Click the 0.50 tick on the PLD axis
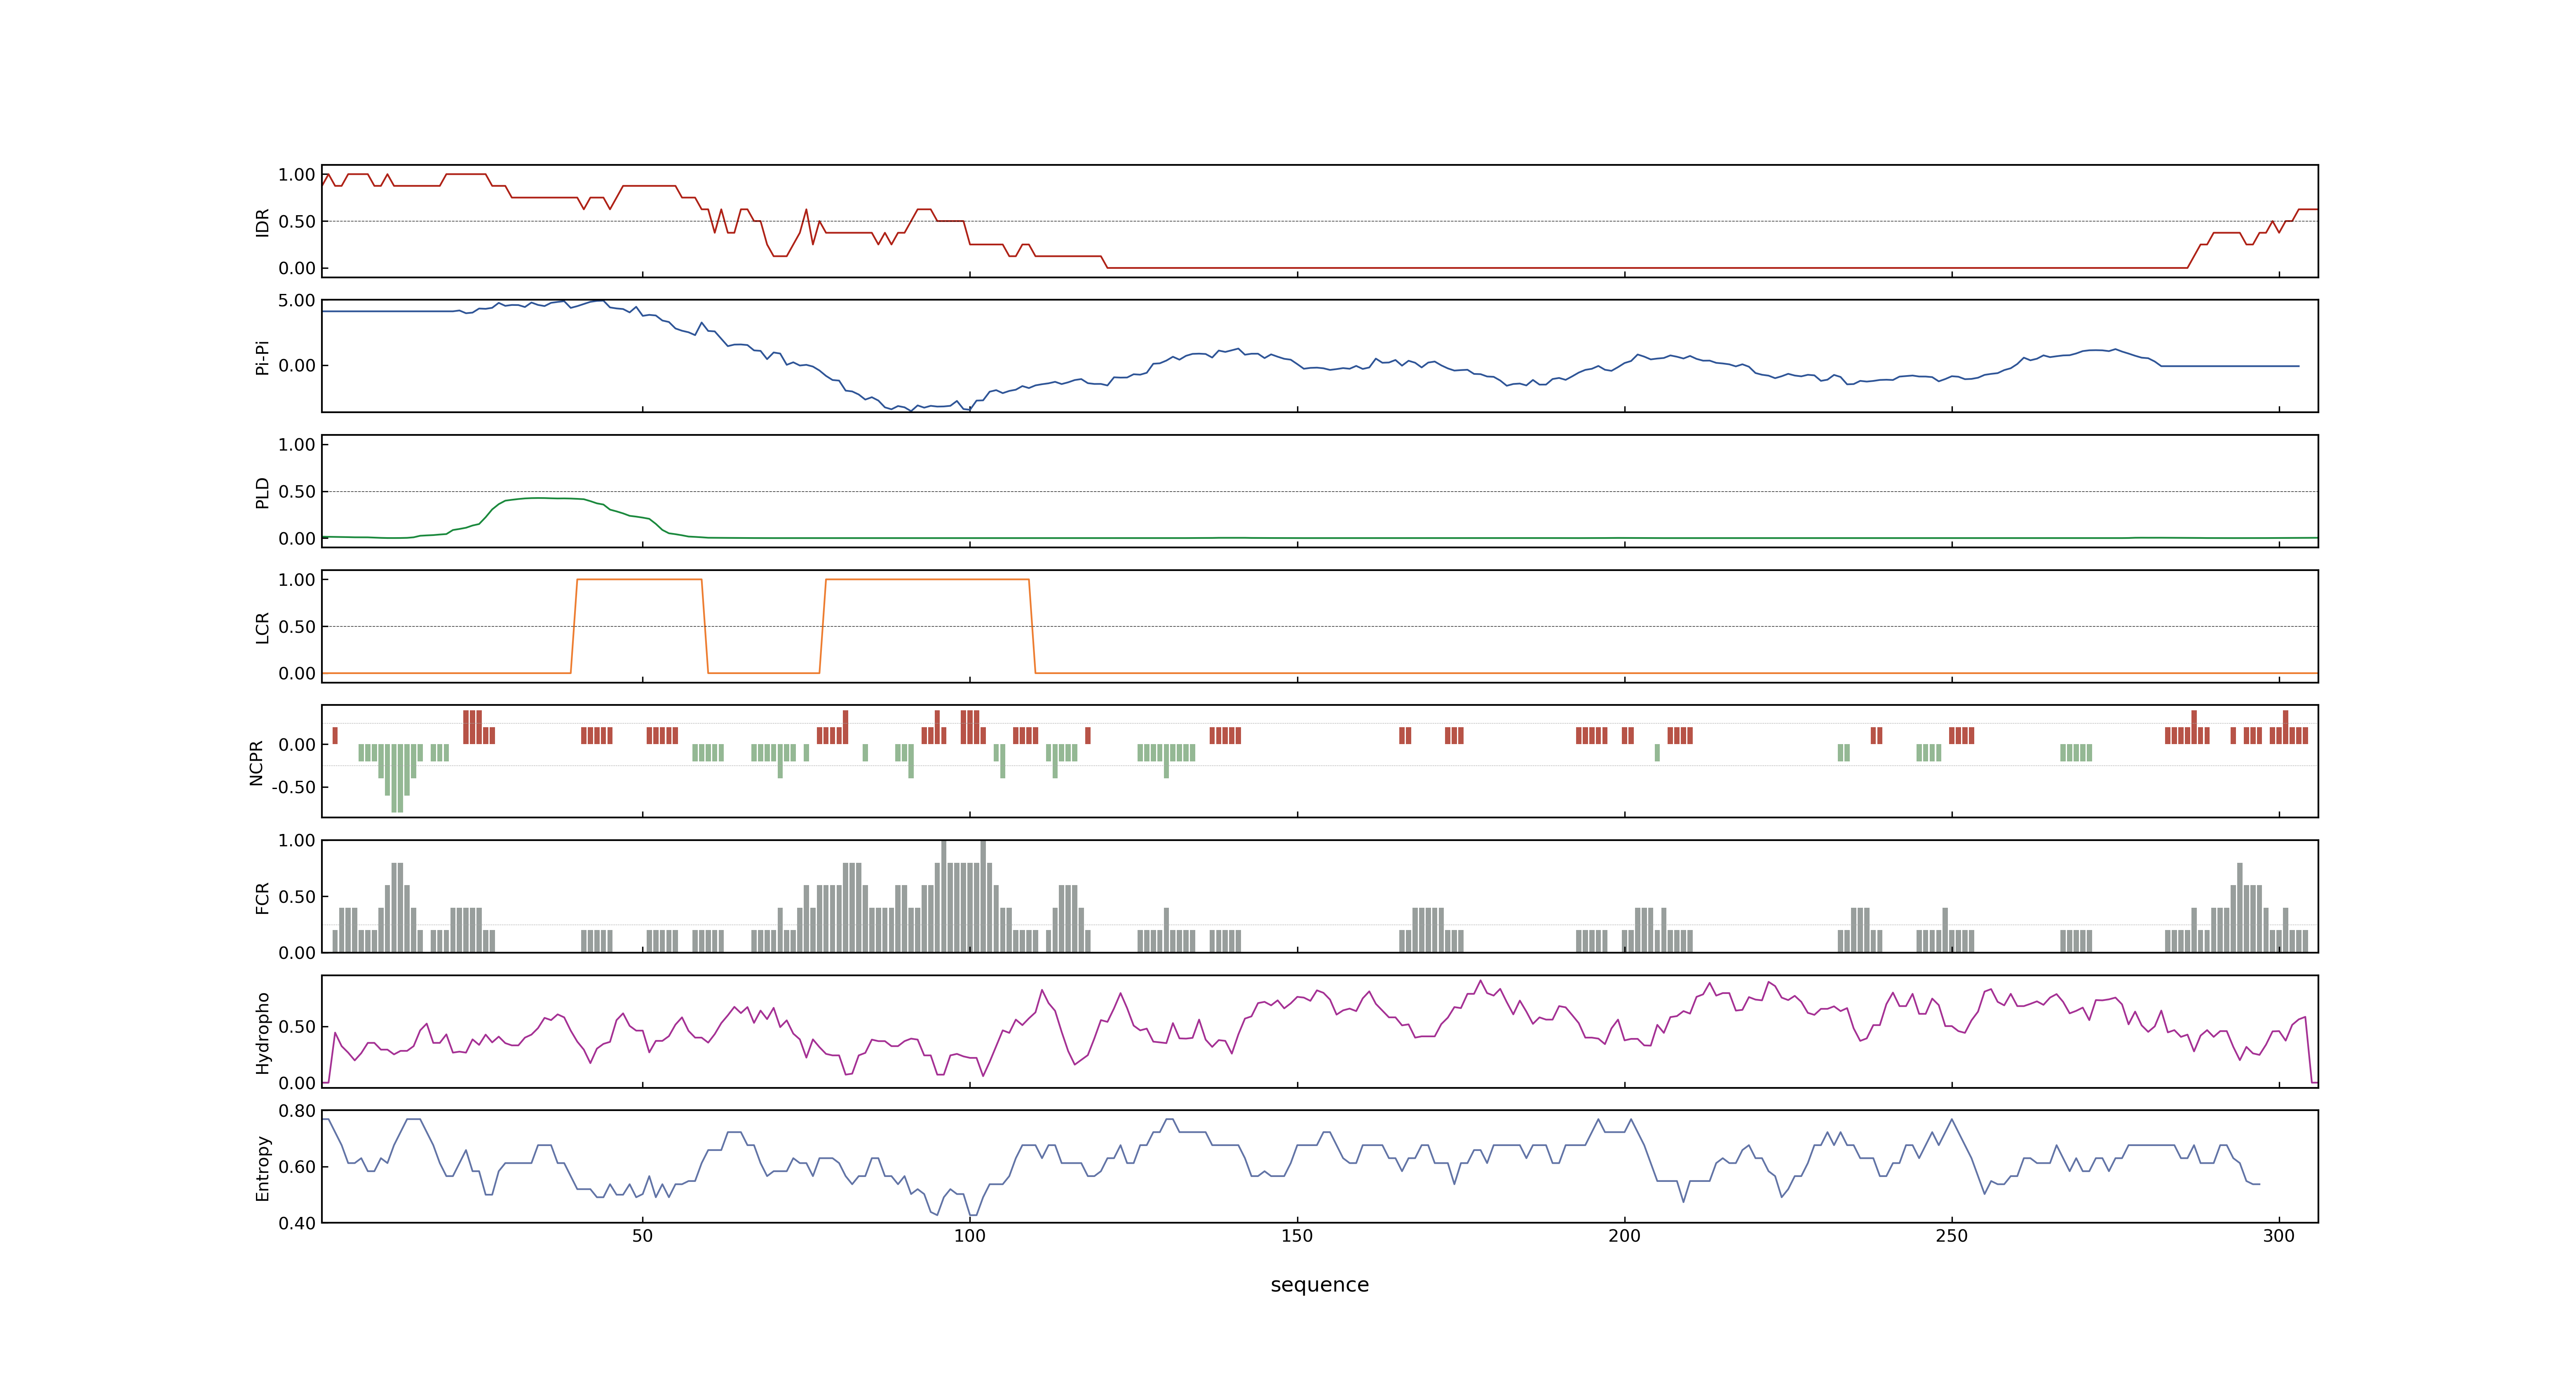 click(x=297, y=492)
